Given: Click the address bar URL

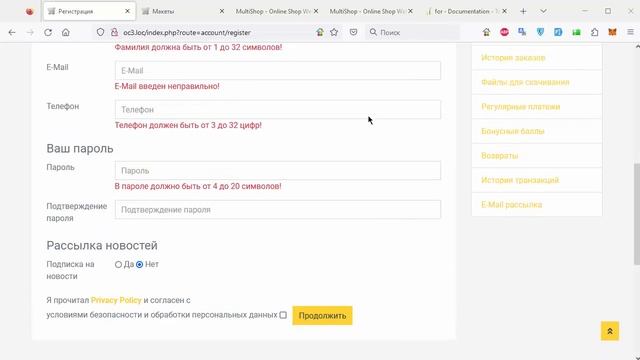Looking at the screenshot, I should pos(187,32).
